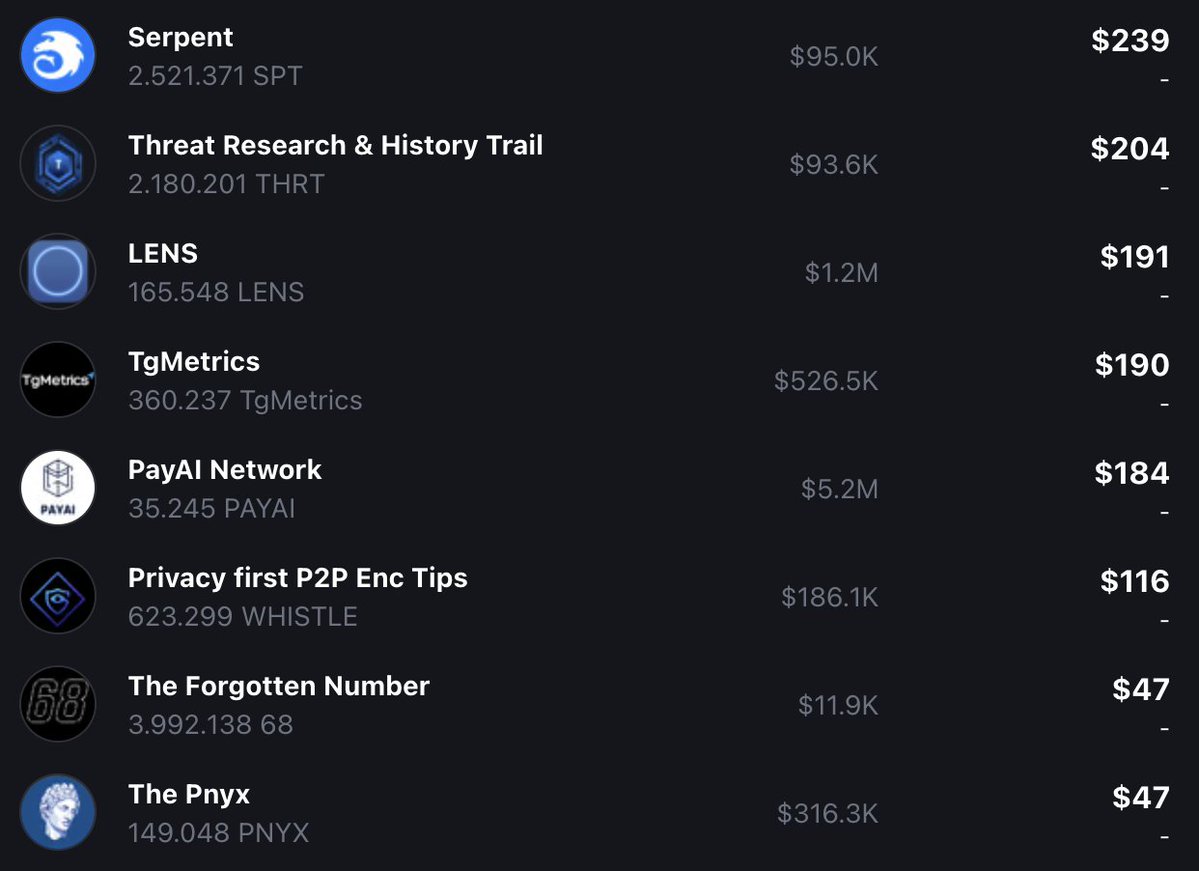The width and height of the screenshot is (1199, 871).
Task: Click The Forgotten Number title
Action: click(x=278, y=686)
